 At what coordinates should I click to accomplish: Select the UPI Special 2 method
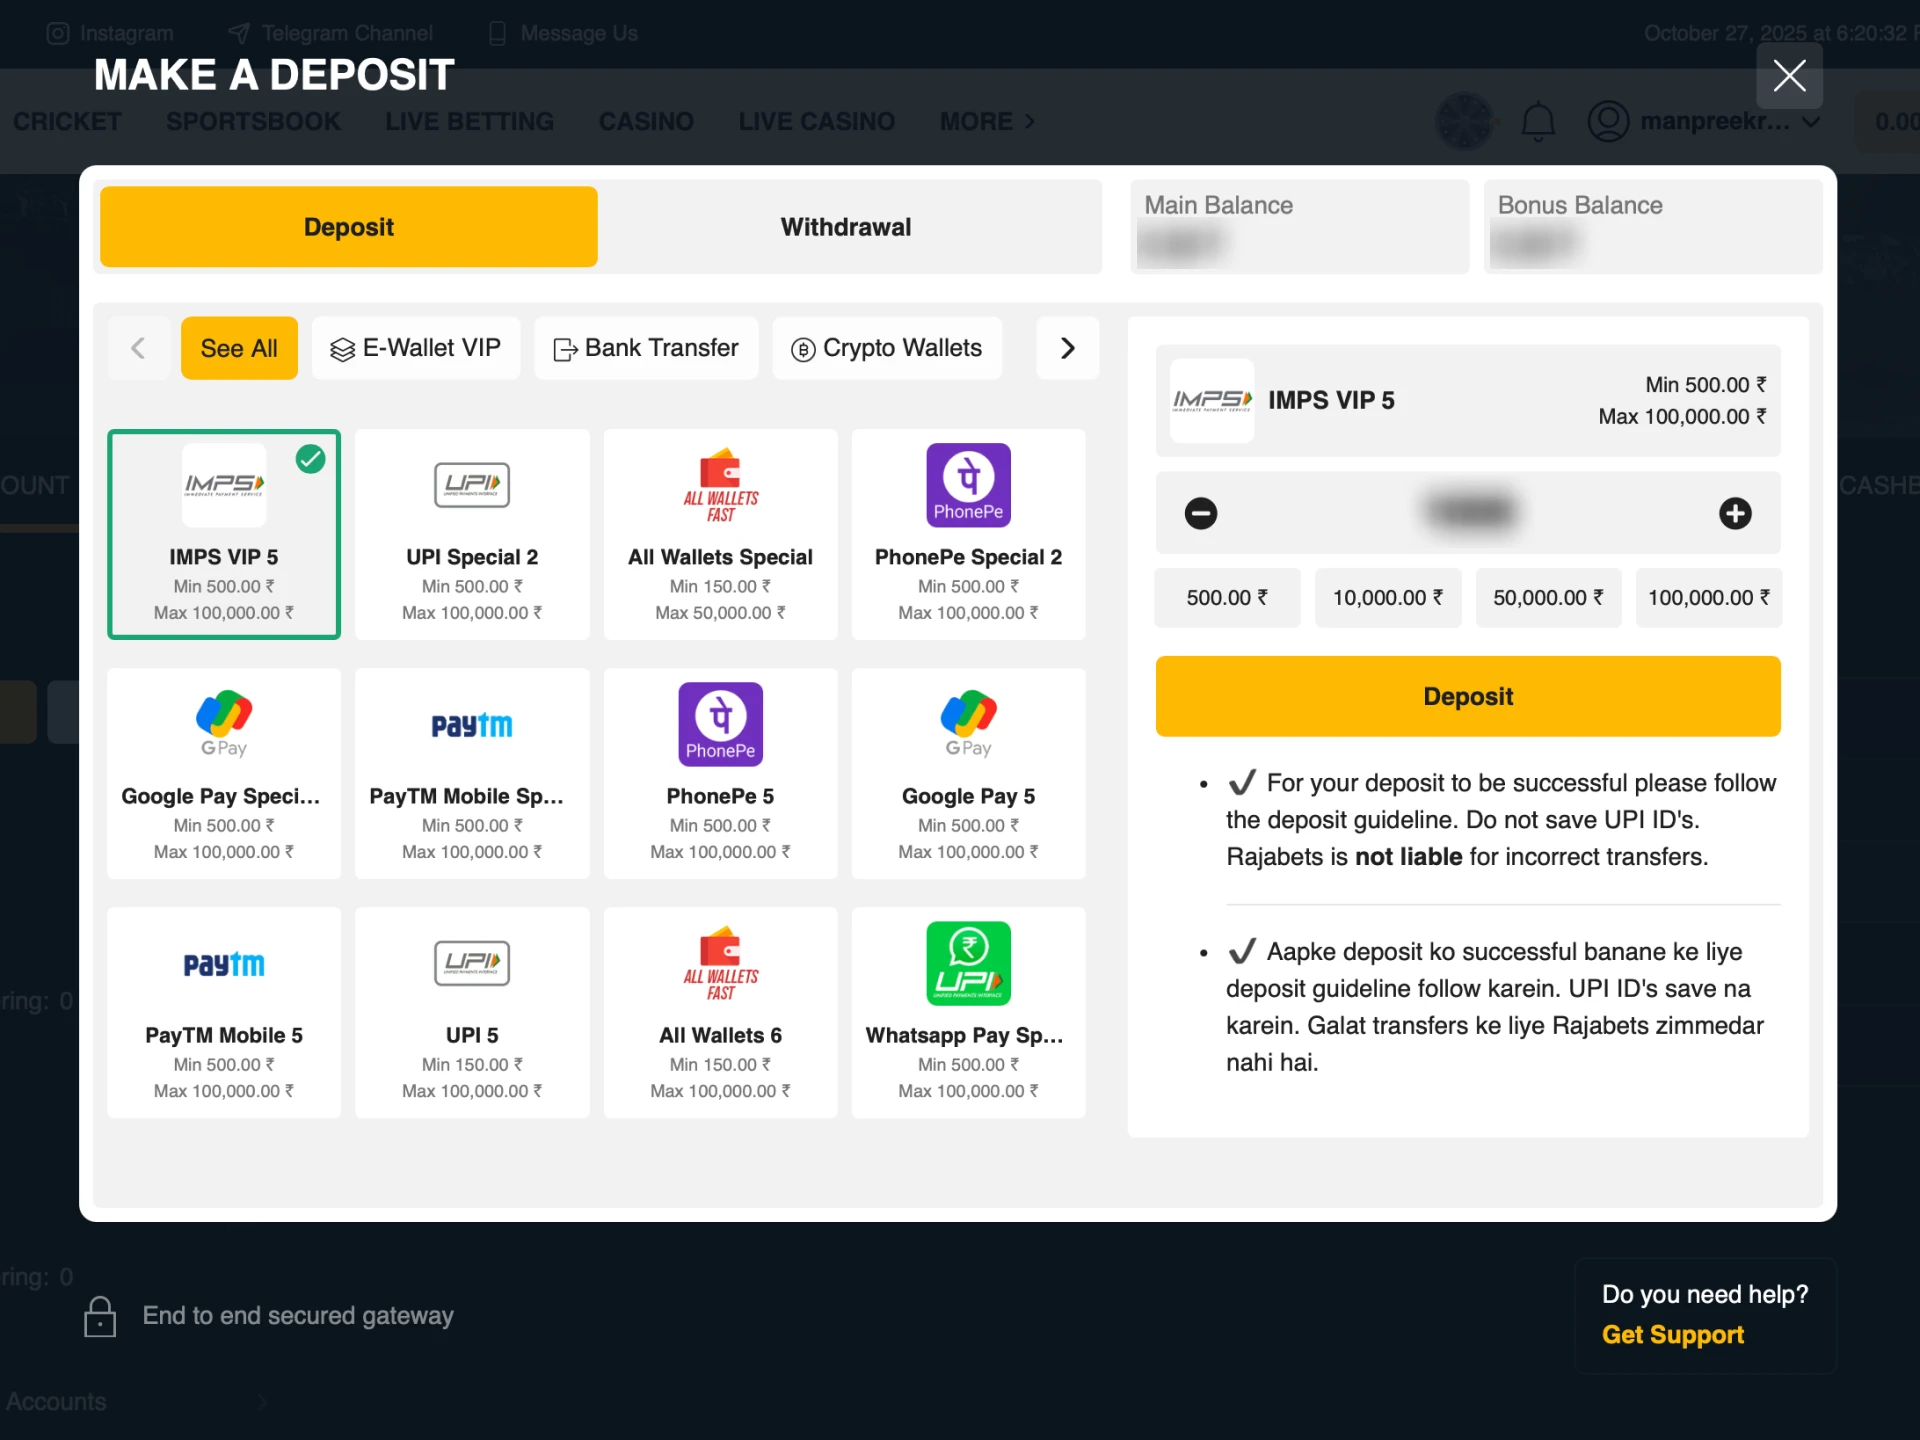click(471, 534)
